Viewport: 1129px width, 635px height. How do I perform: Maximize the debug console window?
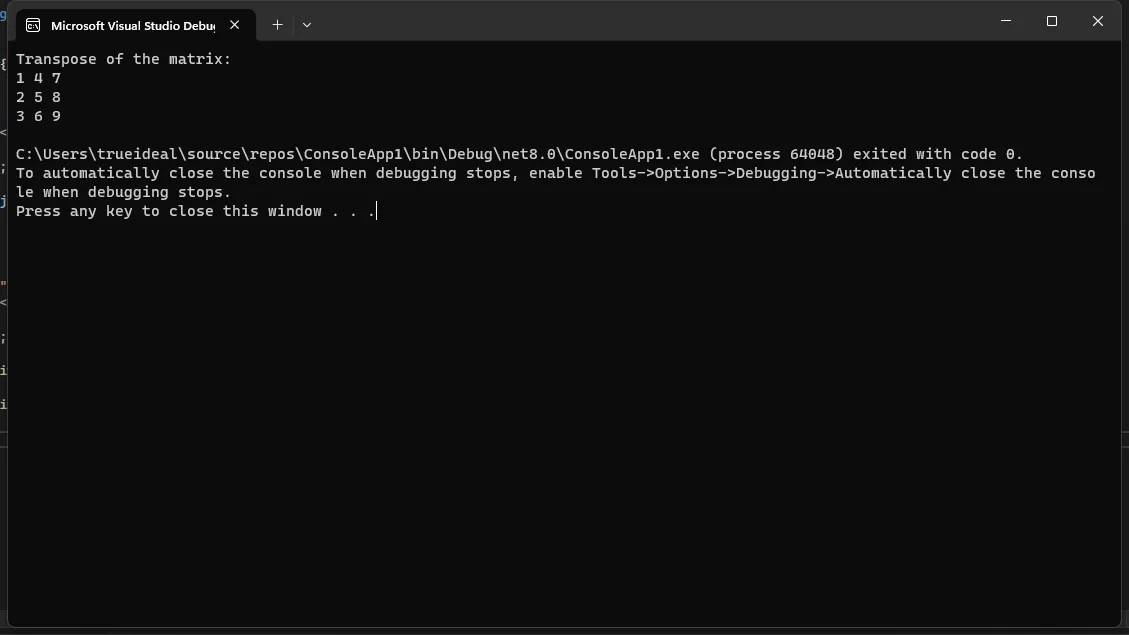1052,21
